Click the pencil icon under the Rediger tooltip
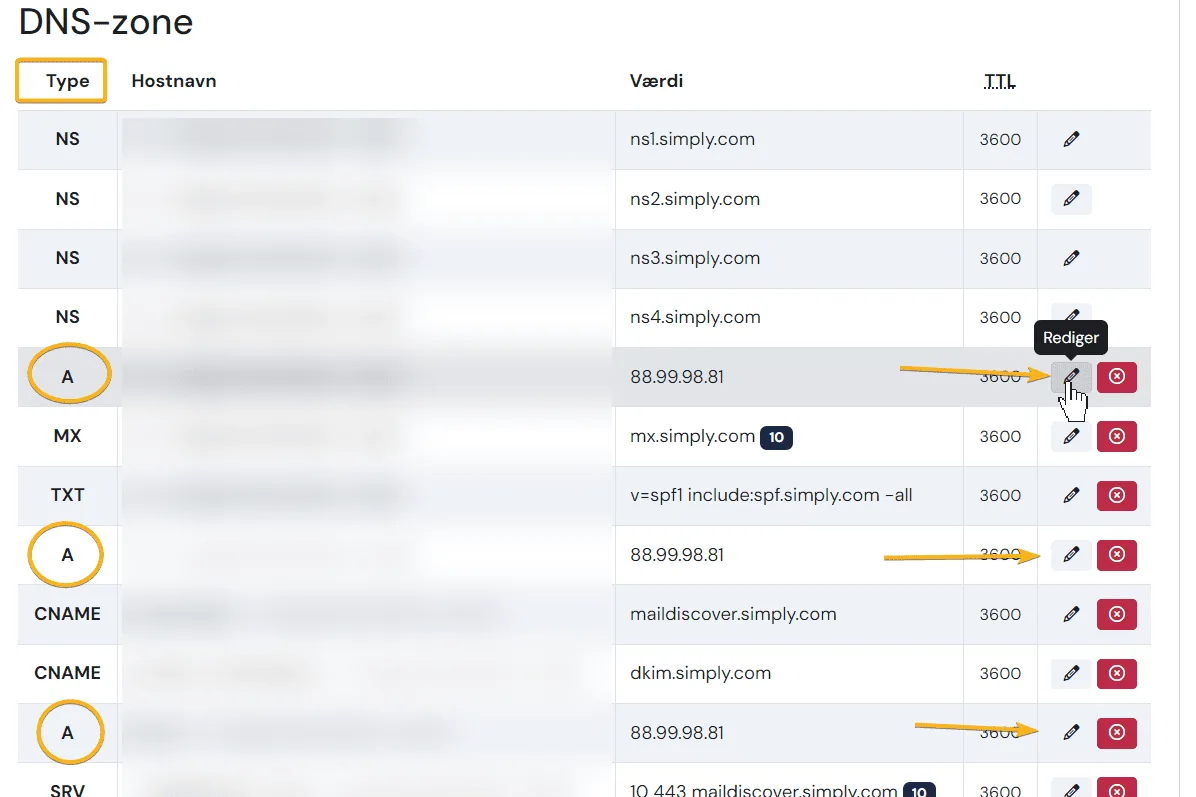The width and height of the screenshot is (1196, 797). [x=1071, y=377]
